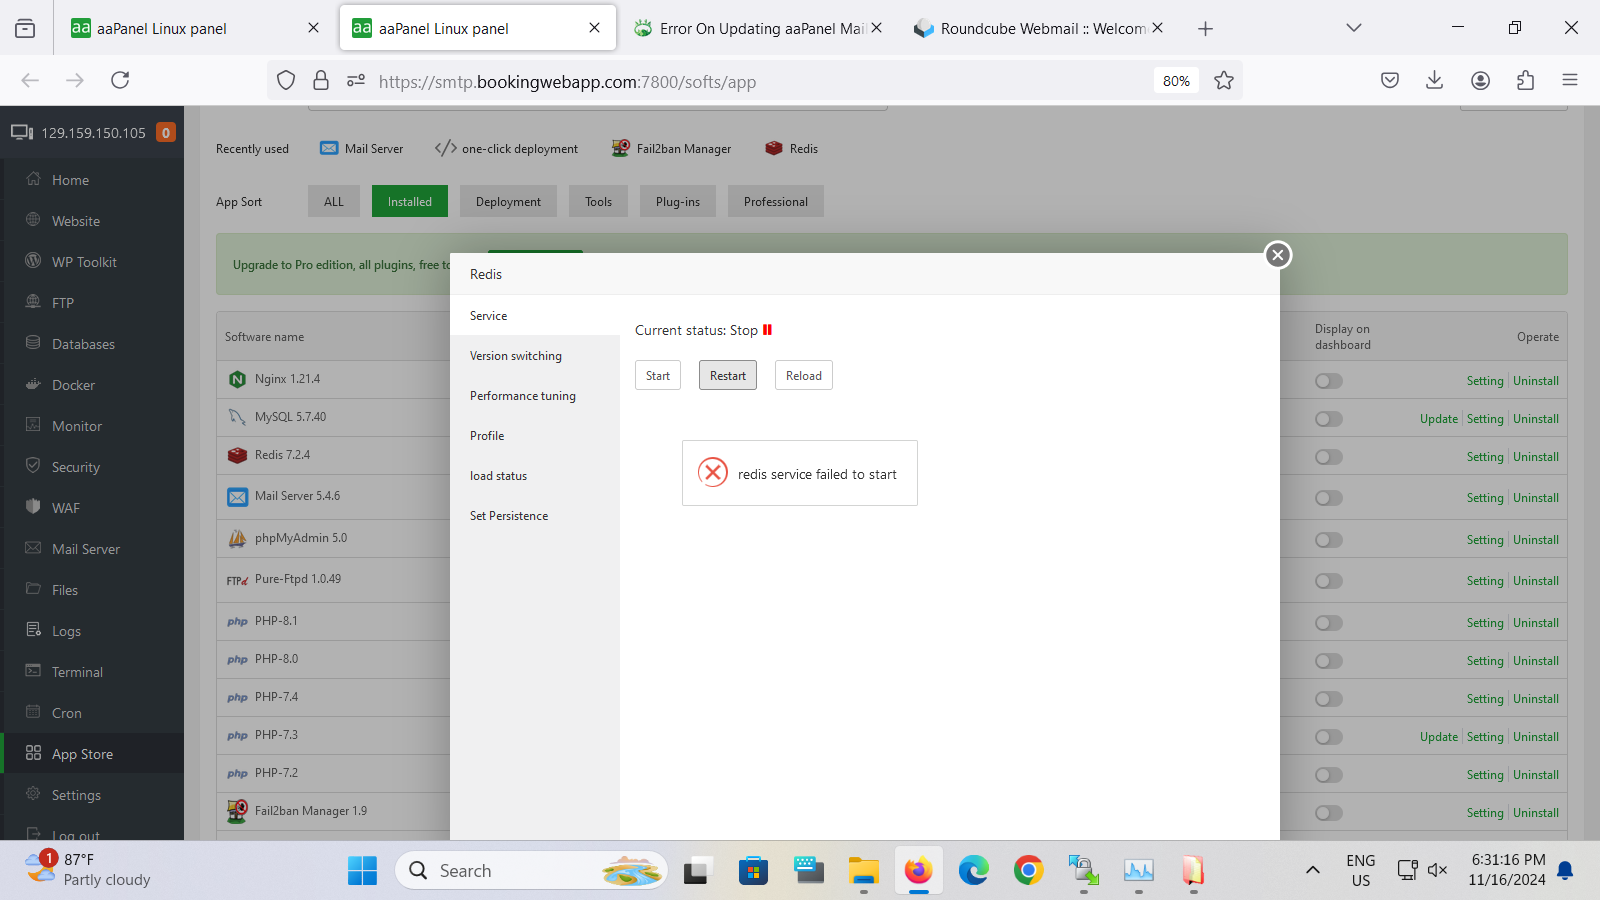Click the Windows taskbar Search box
The height and width of the screenshot is (900, 1600).
[530, 871]
